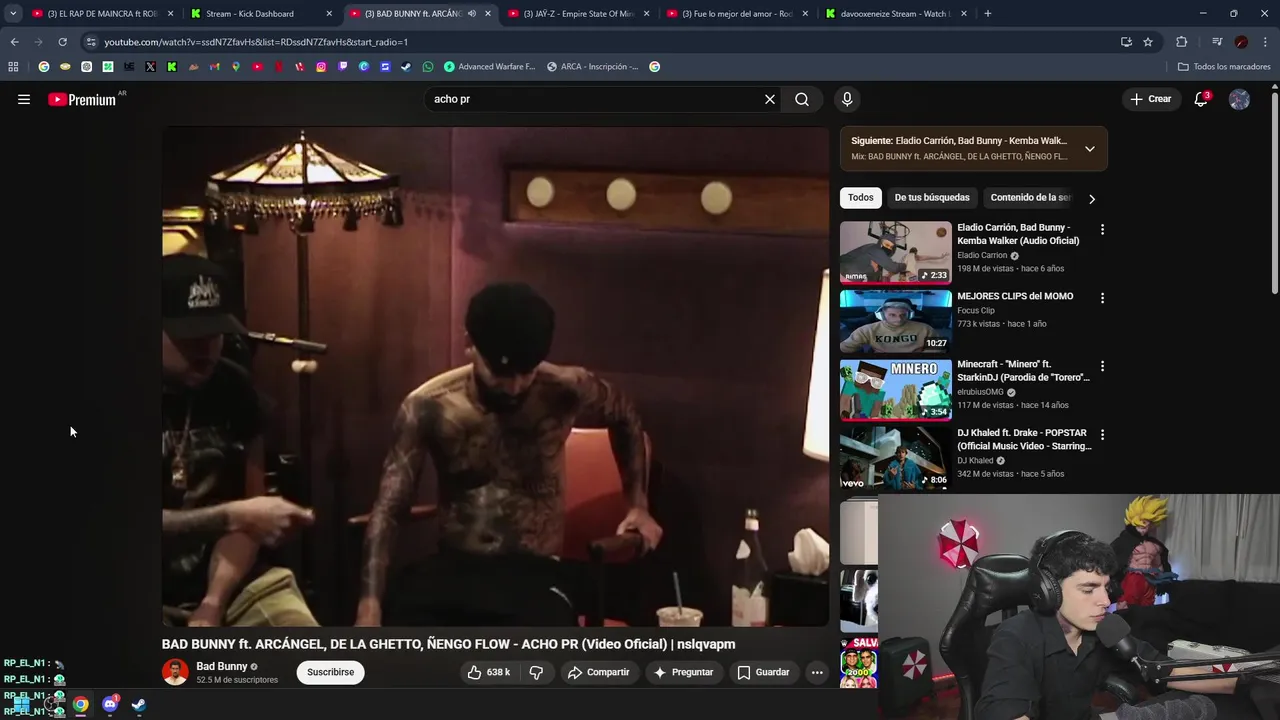Like the video with thumbs up
Screen dimensions: 1280x720
pos(488,672)
